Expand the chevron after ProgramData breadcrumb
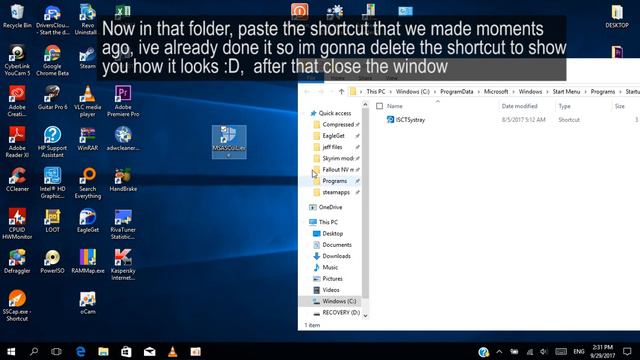The height and width of the screenshot is (360, 640). pyautogui.click(x=479, y=92)
